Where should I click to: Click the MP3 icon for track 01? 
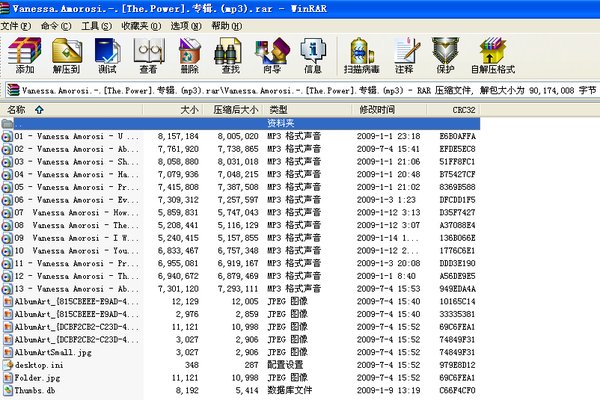tap(7, 137)
